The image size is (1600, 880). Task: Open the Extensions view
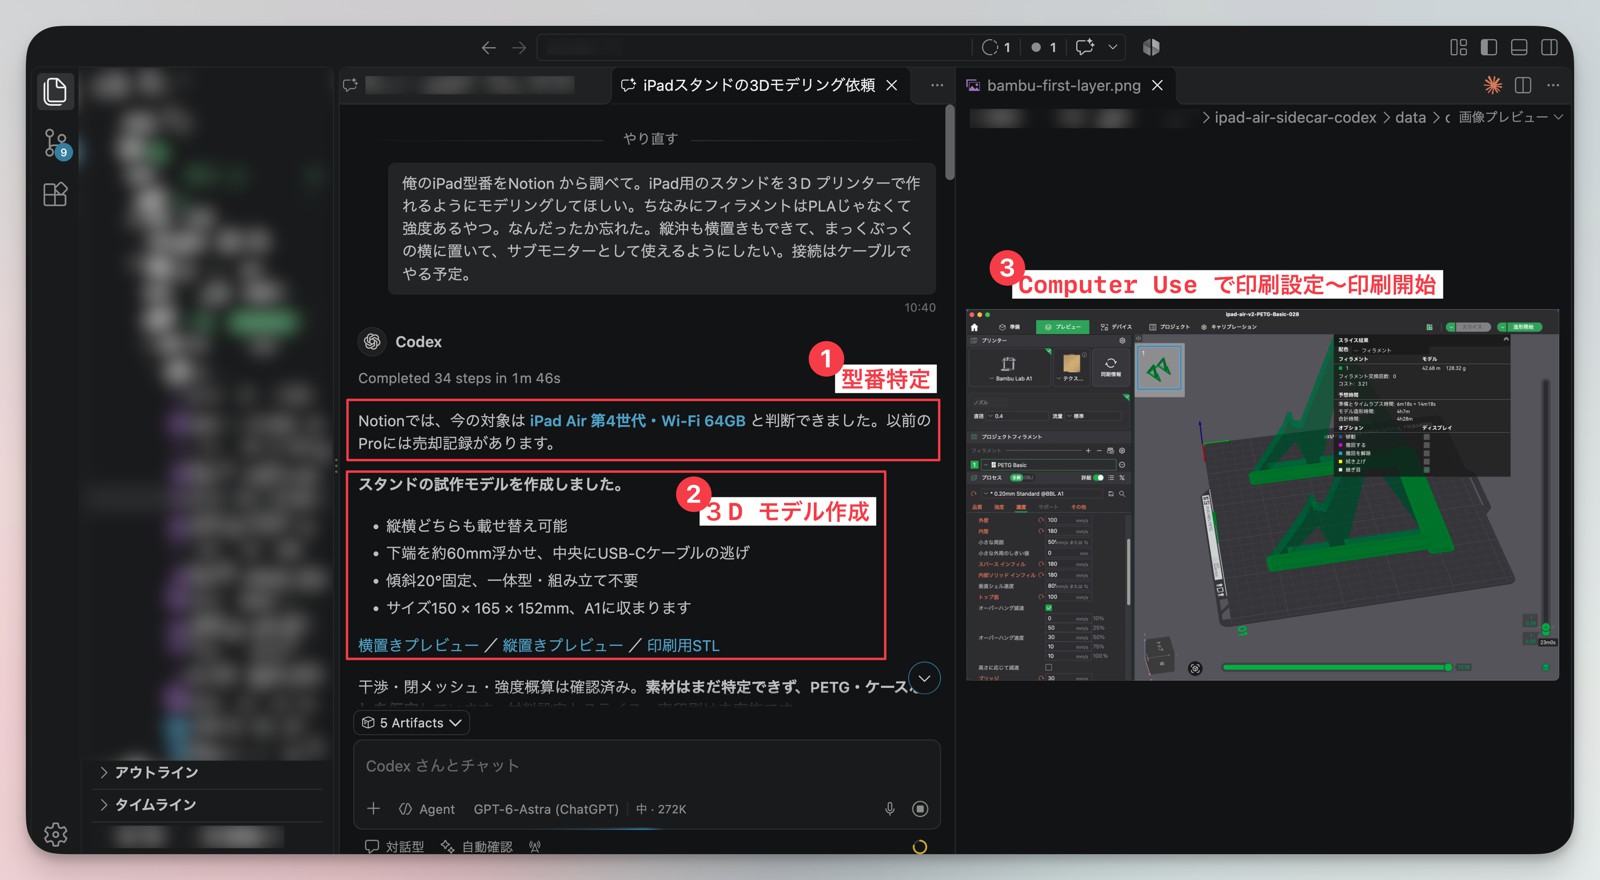(x=55, y=194)
